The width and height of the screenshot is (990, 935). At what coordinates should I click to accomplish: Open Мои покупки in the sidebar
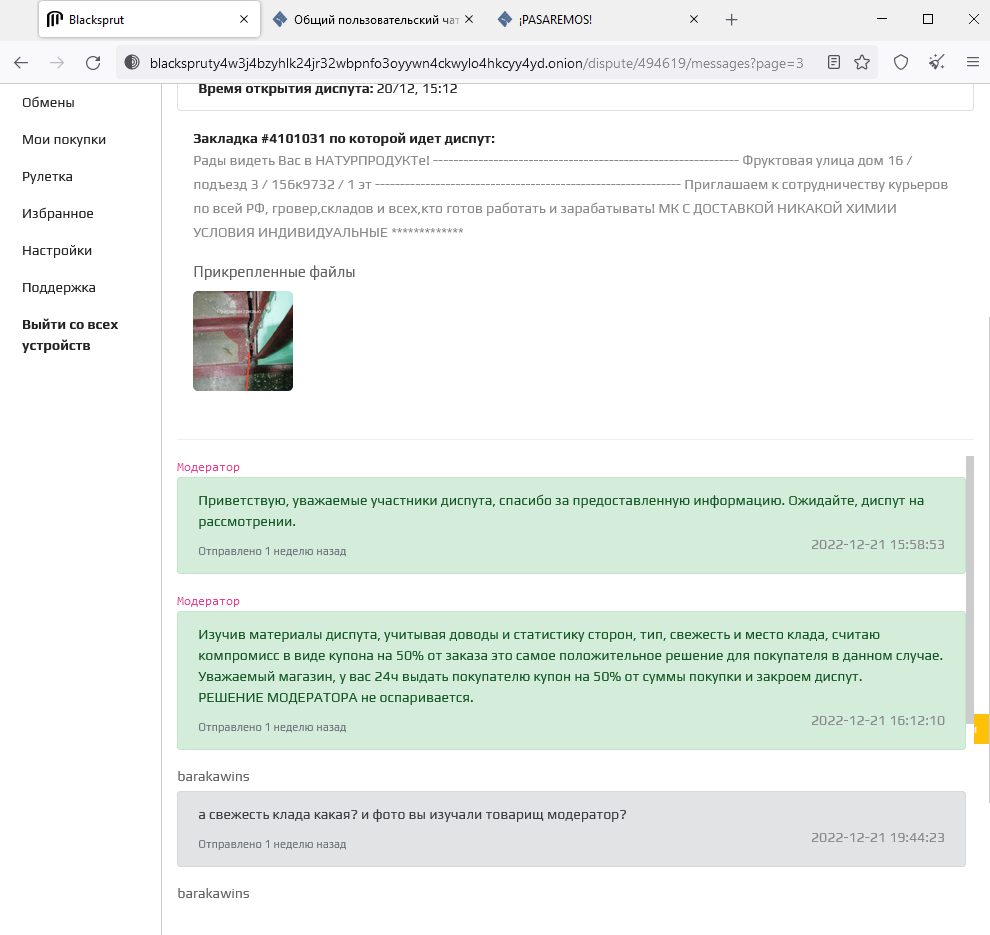coord(64,140)
